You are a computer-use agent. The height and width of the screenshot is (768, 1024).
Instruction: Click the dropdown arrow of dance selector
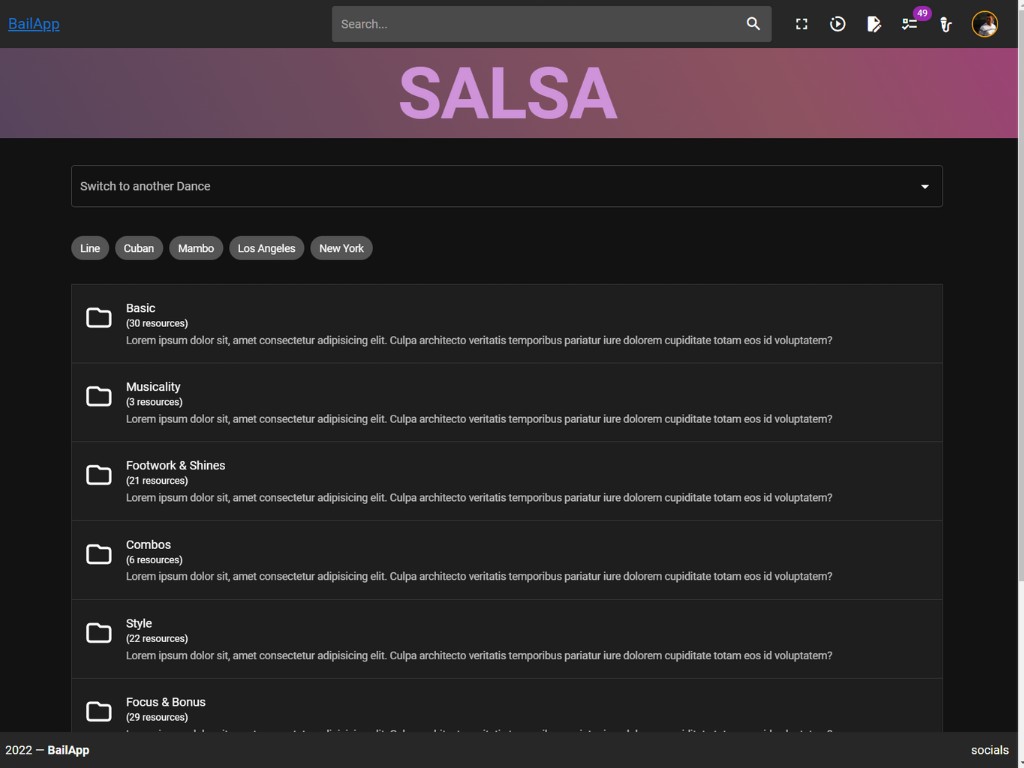coord(925,187)
